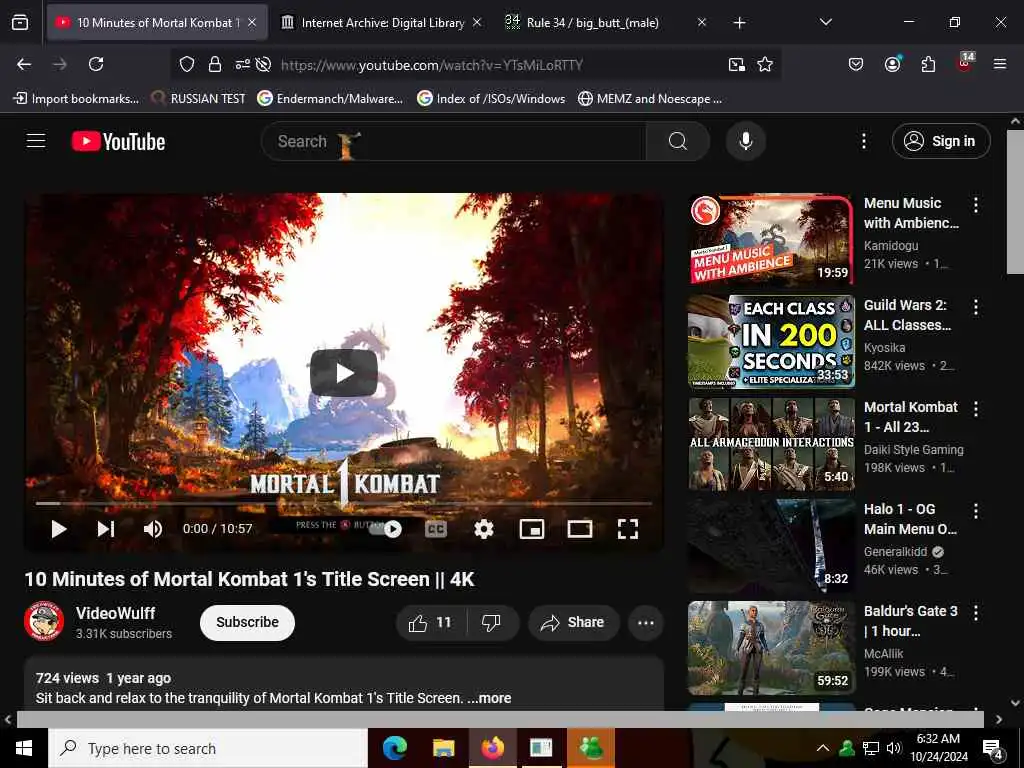The image size is (1024, 768).
Task: Skip to the next video
Action: pos(106,528)
